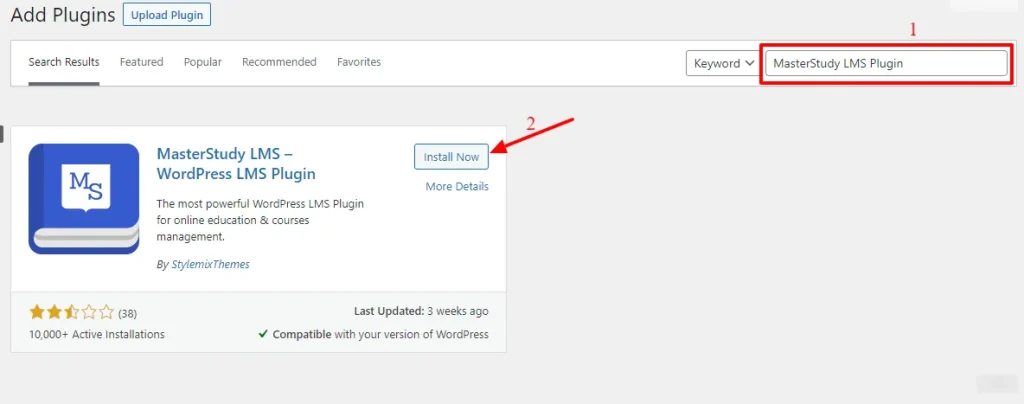Click the Upload Plugin button
This screenshot has height=404, width=1024.
coord(167,14)
